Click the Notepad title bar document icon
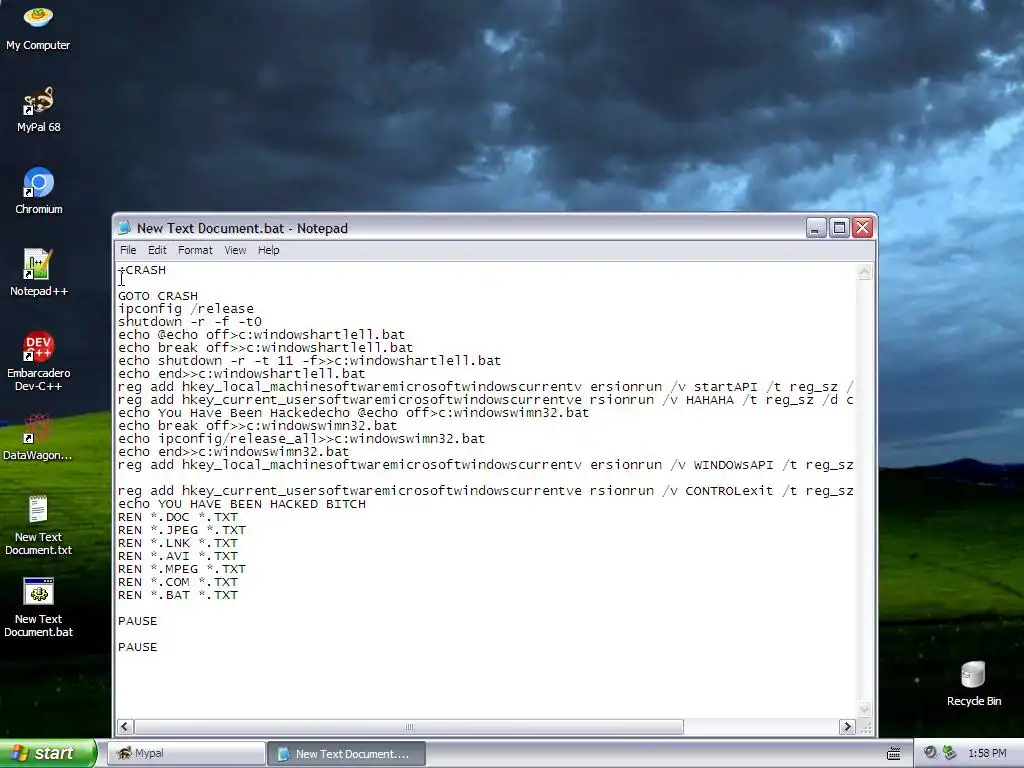The height and width of the screenshot is (768, 1024). 124,228
